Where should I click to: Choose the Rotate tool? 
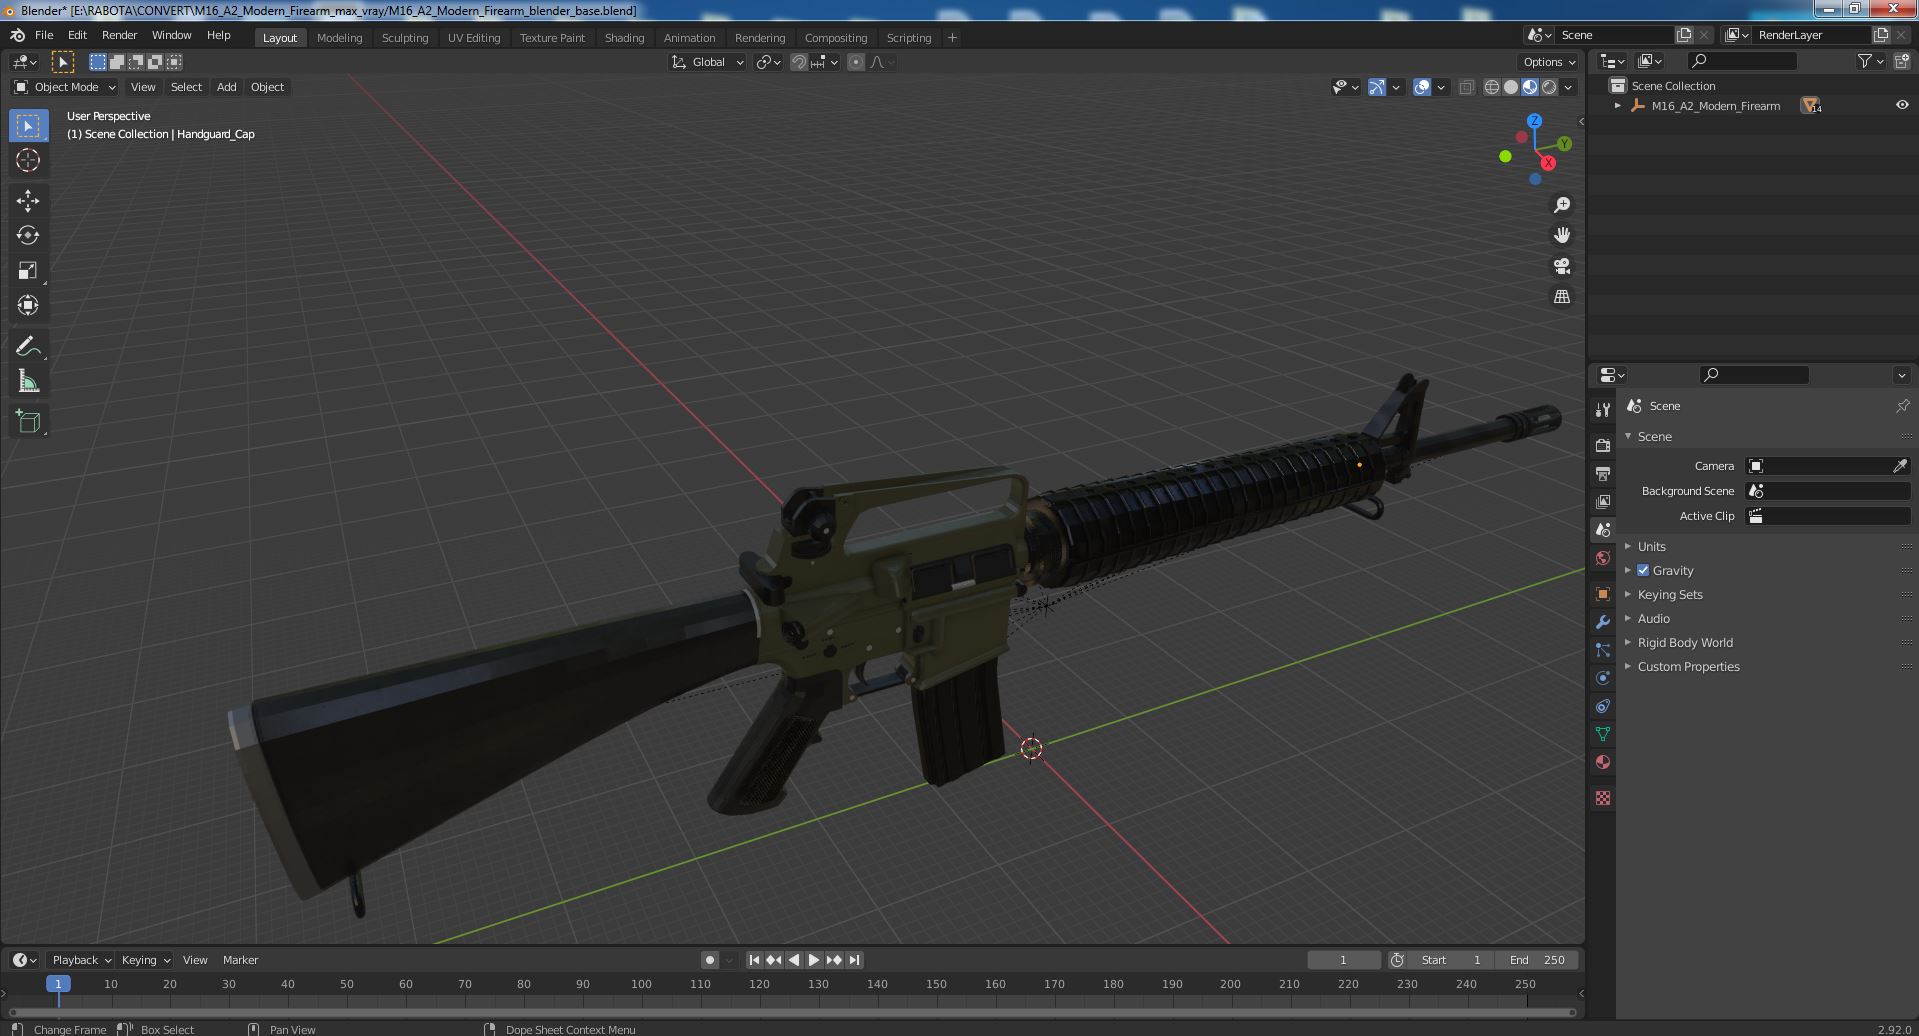(28, 235)
